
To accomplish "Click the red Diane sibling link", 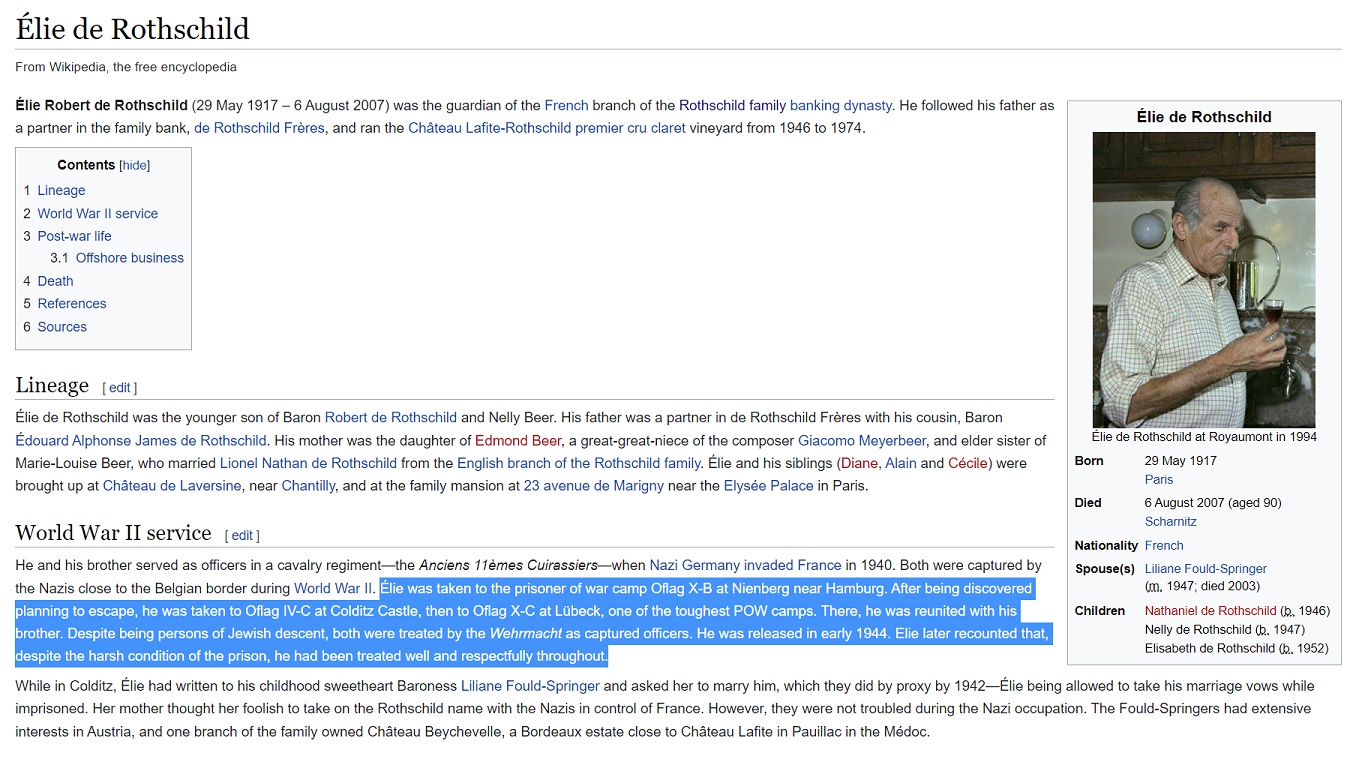I will pos(860,463).
